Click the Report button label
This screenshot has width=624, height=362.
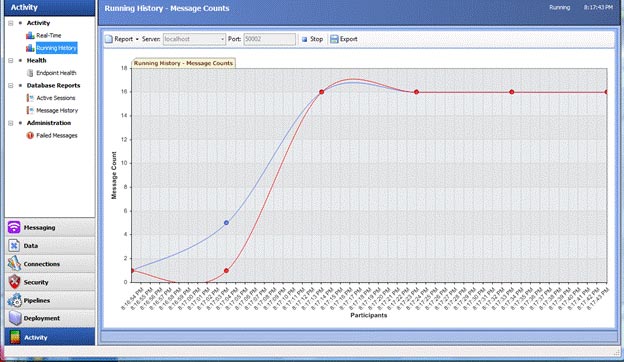click(x=123, y=39)
